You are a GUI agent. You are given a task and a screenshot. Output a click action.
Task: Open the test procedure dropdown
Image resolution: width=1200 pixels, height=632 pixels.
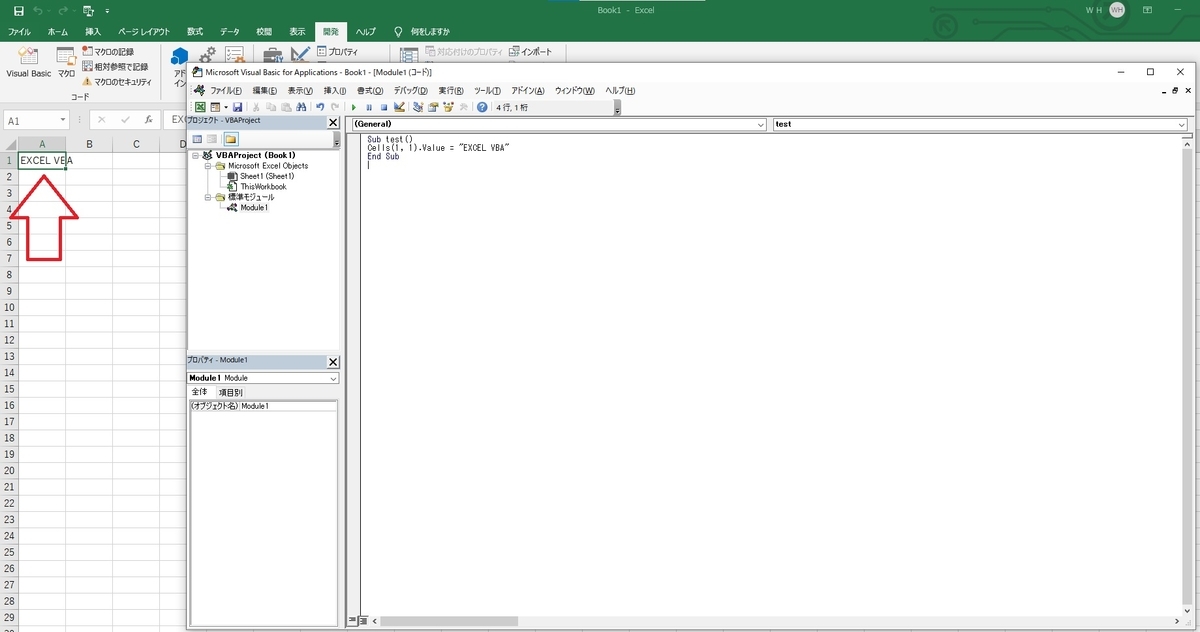pos(1182,124)
